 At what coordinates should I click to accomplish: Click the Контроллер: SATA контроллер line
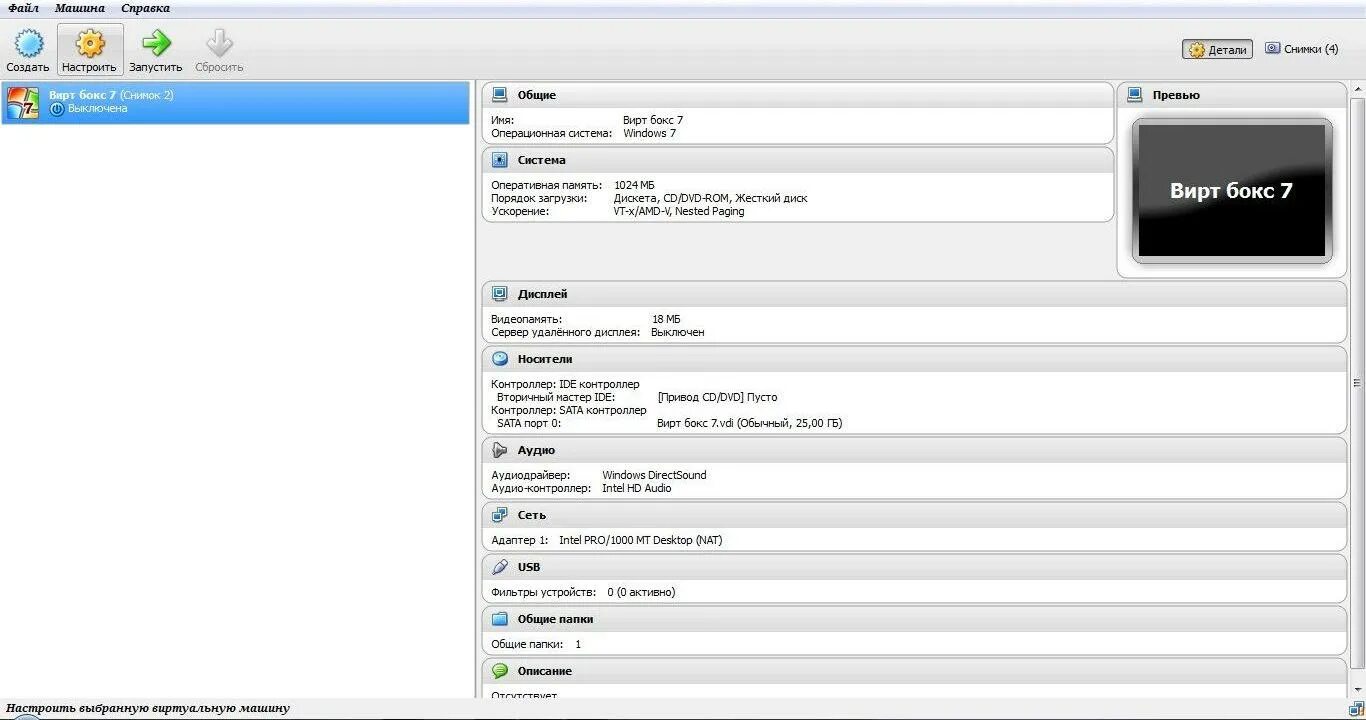[569, 410]
